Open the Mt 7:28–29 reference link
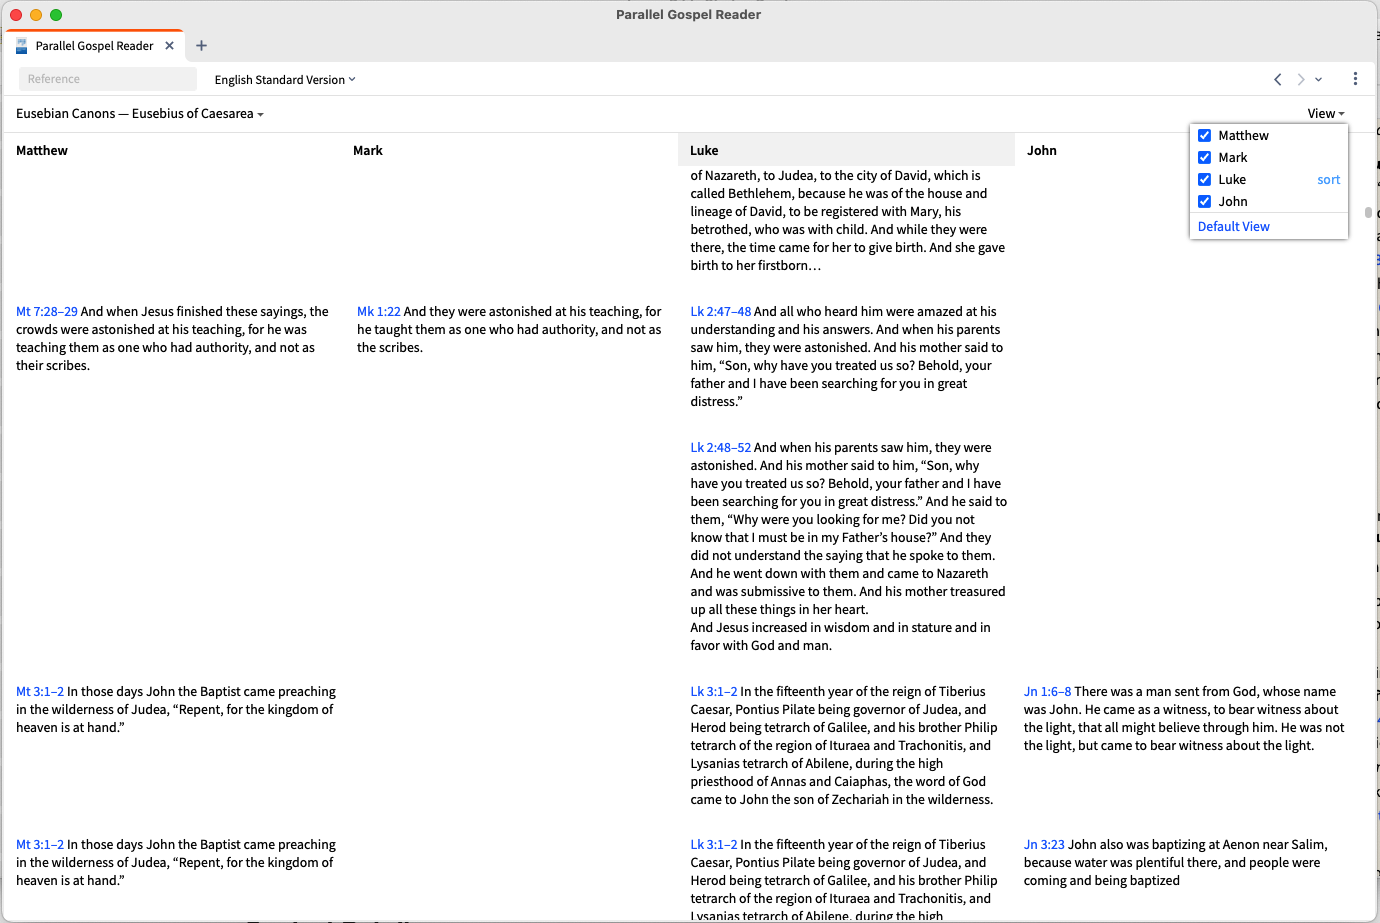The image size is (1380, 923). click(47, 312)
